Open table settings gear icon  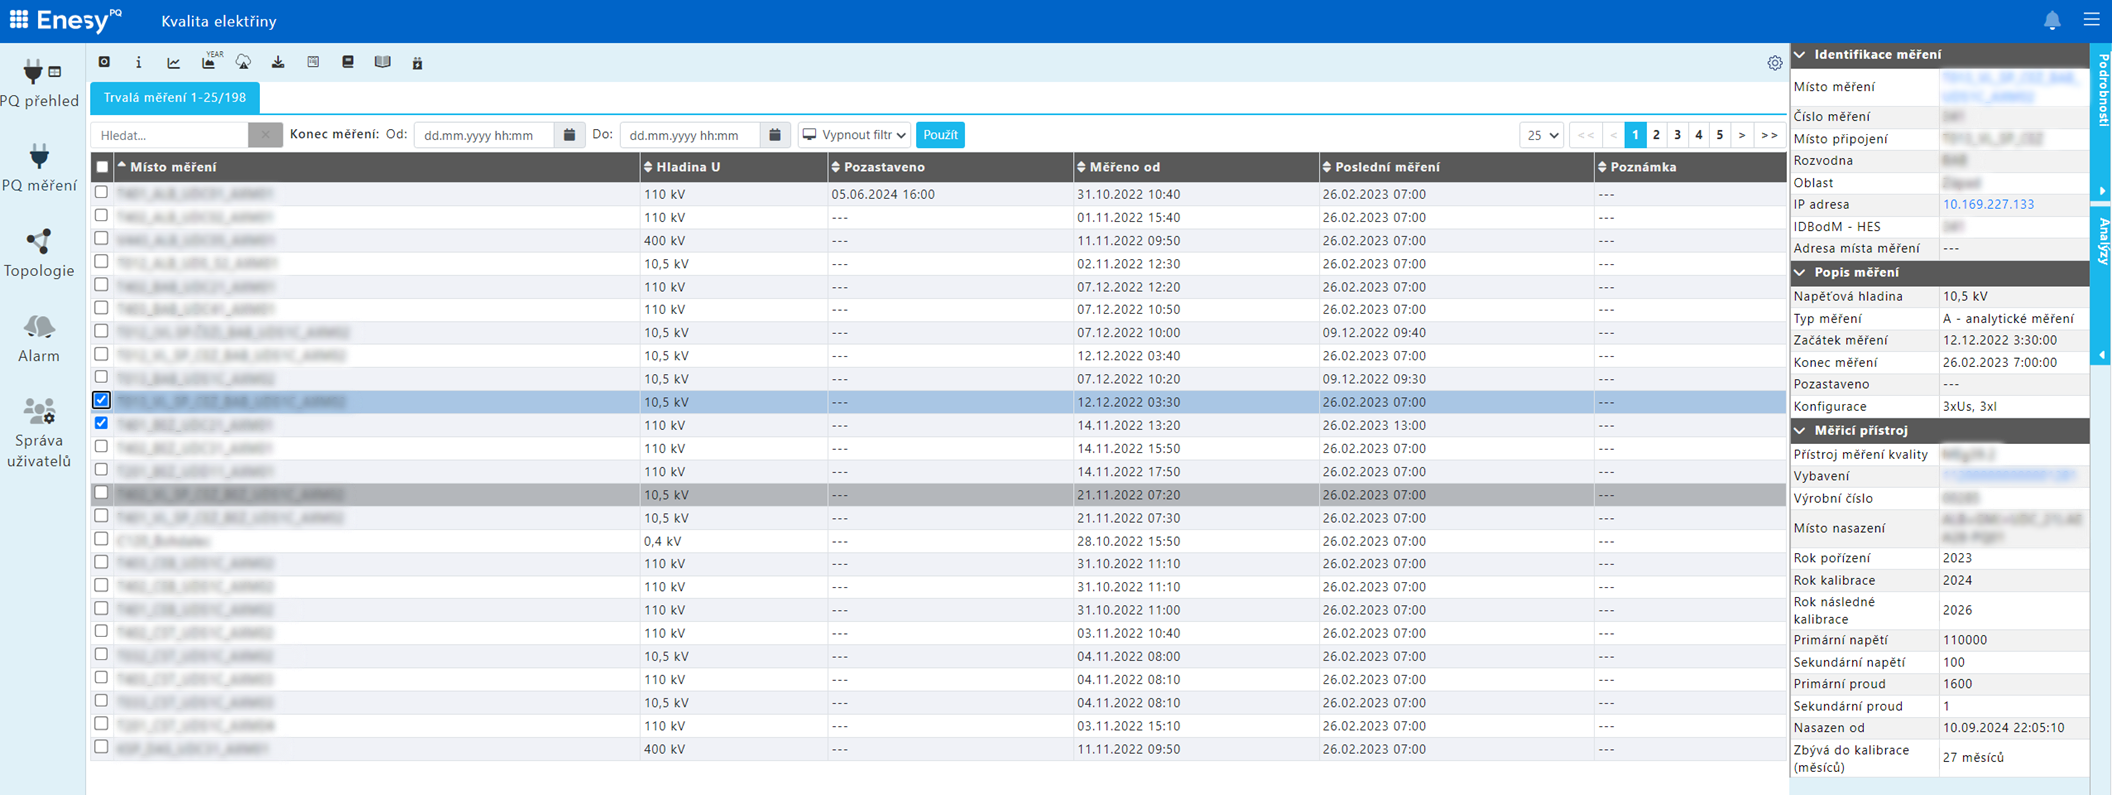(x=1774, y=63)
